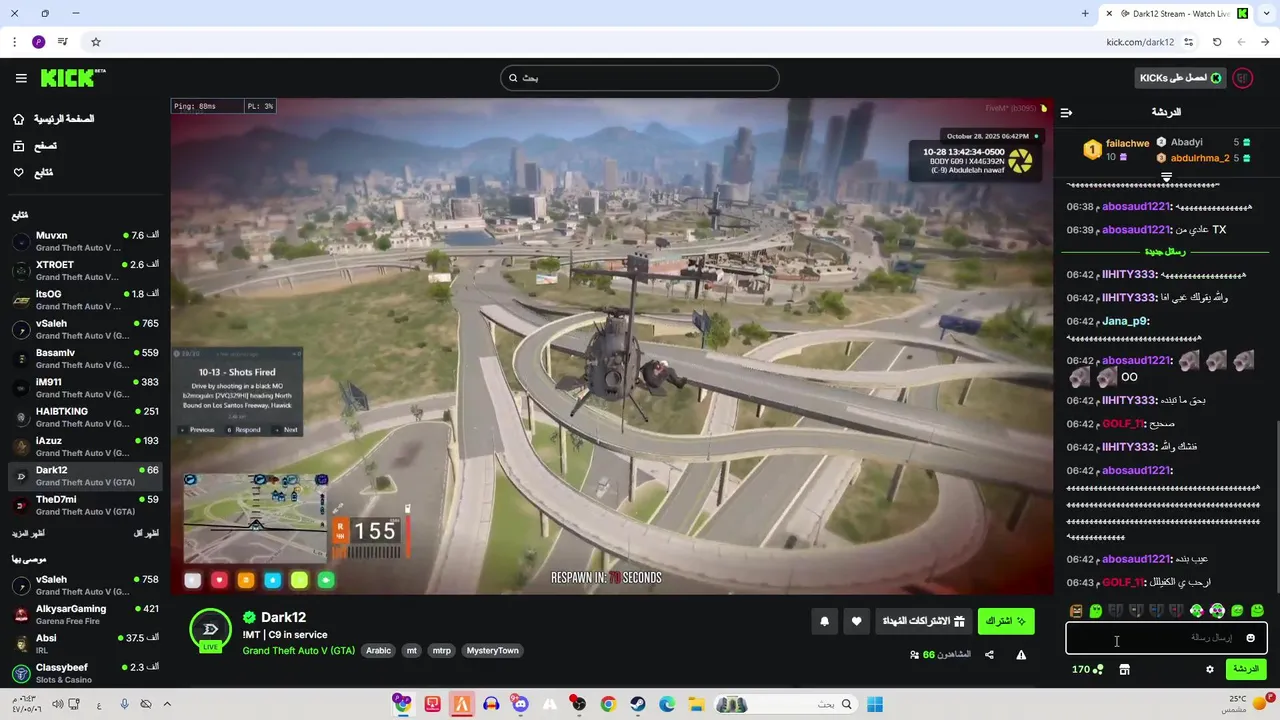
Task: Click the kick.com/dark12 address bar
Action: 1140,42
